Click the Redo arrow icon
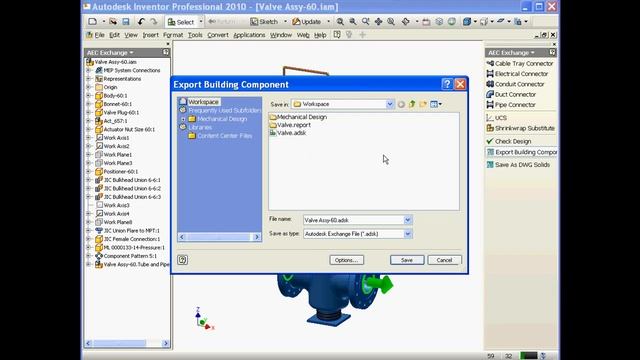The width and height of the screenshot is (640, 360). pyautogui.click(x=154, y=22)
